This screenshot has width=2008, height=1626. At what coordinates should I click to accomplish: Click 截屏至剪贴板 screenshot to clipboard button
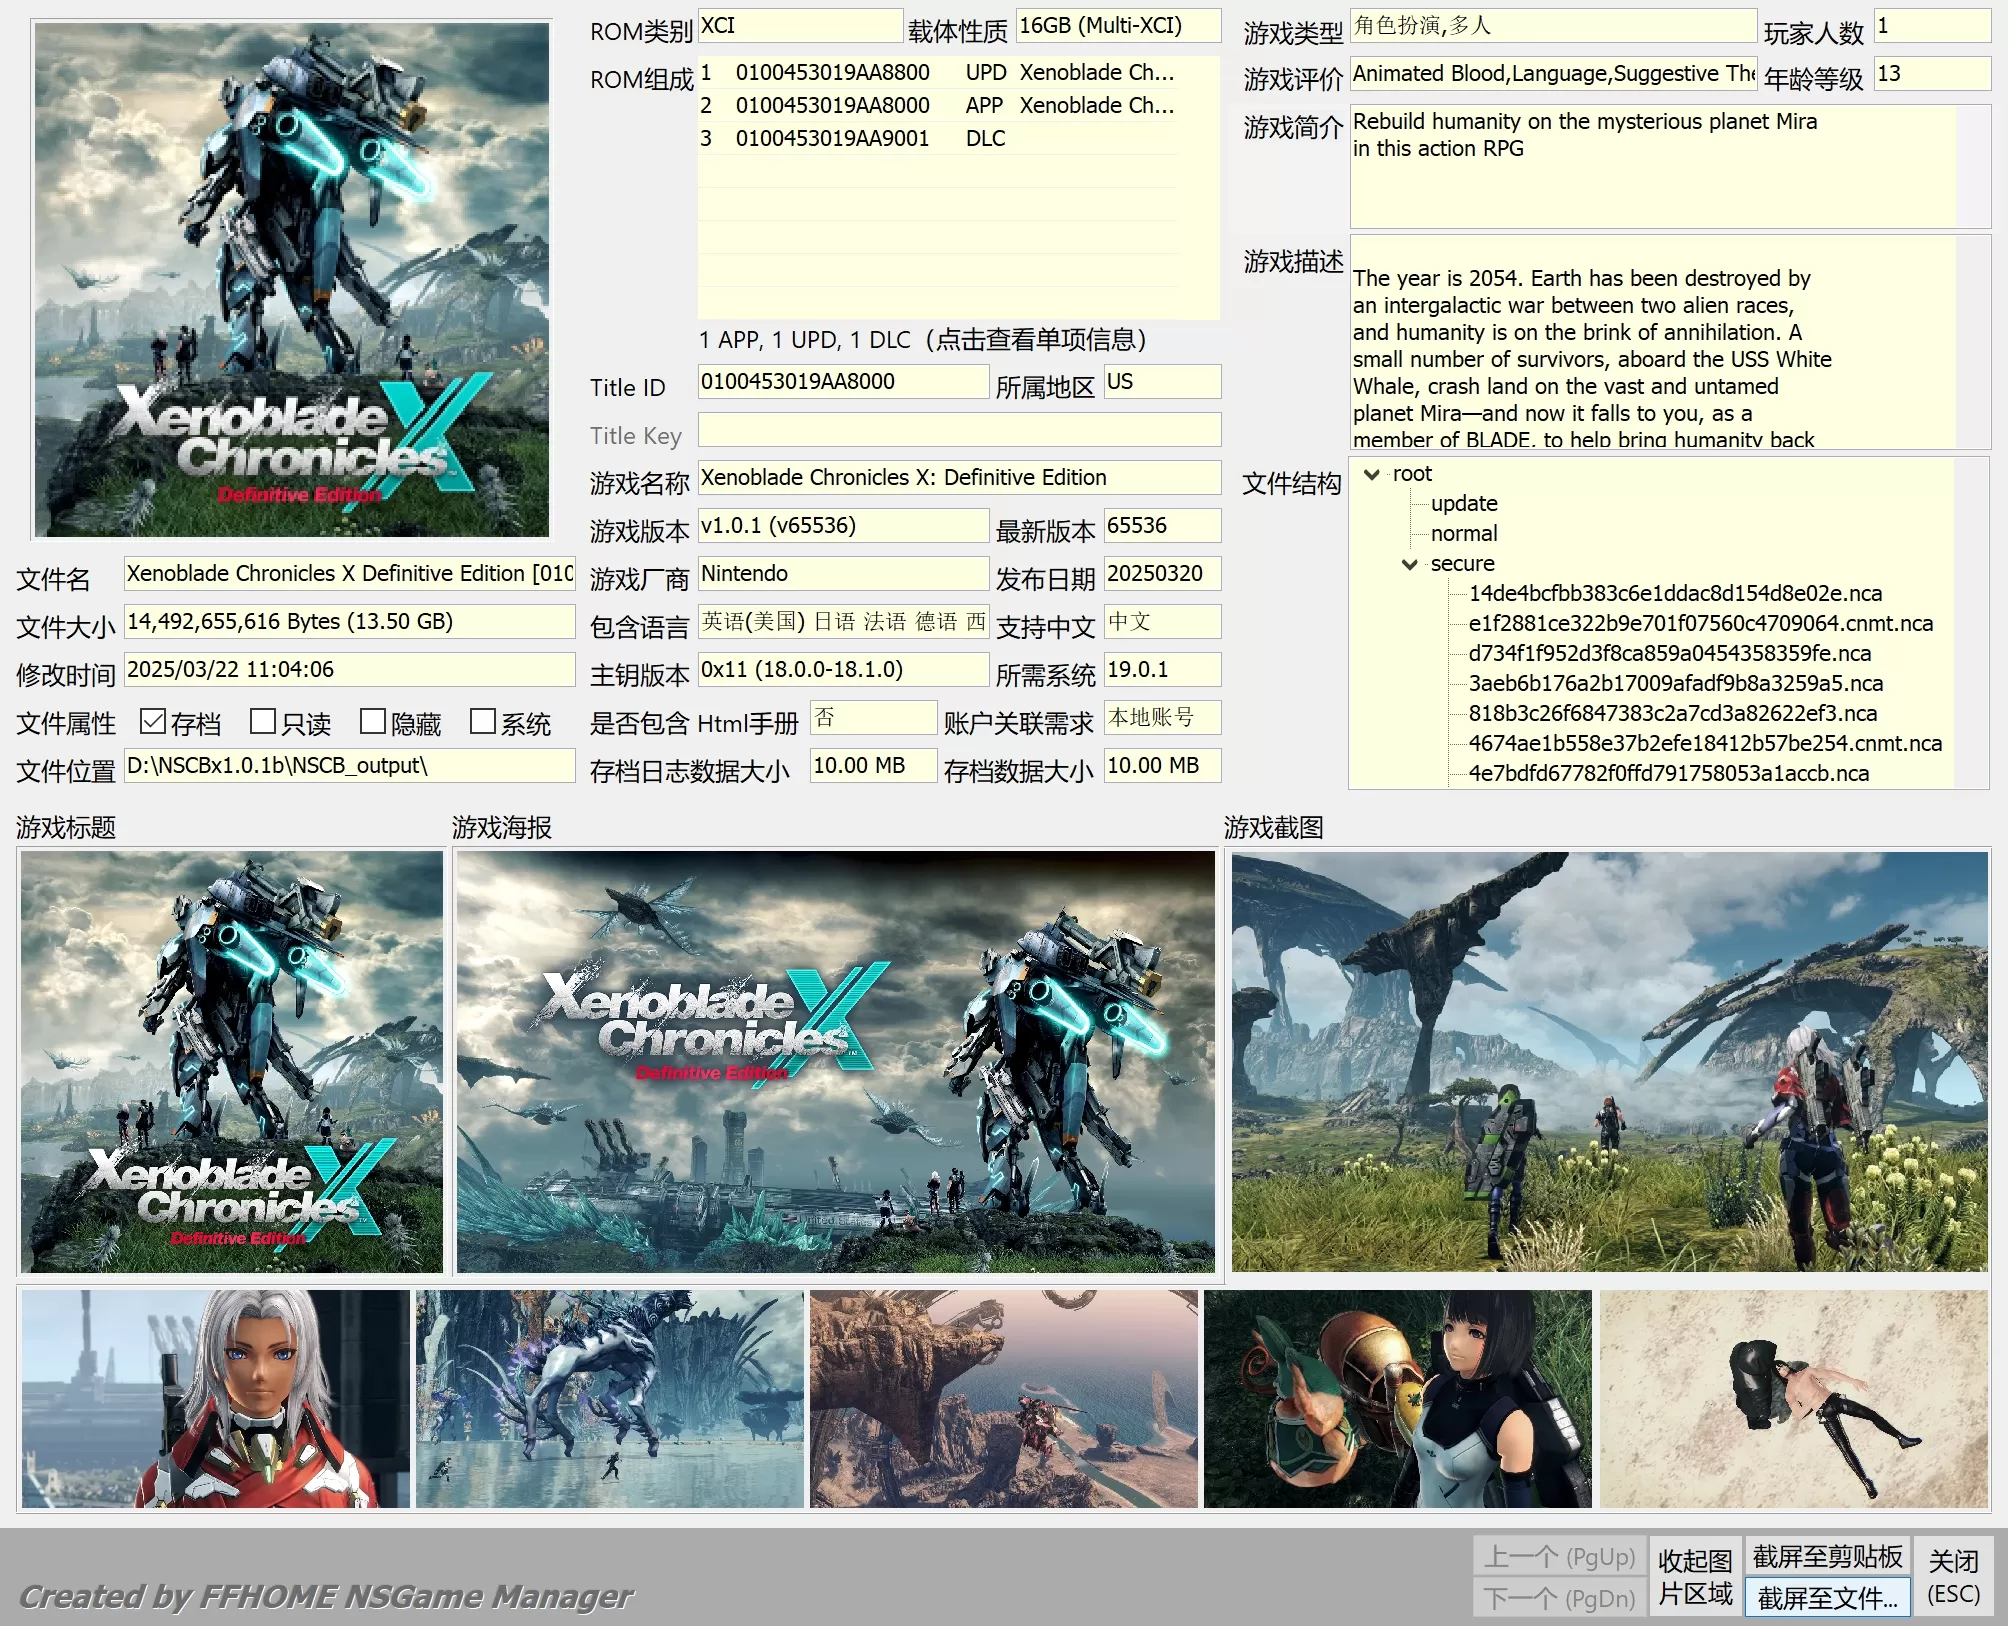click(x=1827, y=1557)
